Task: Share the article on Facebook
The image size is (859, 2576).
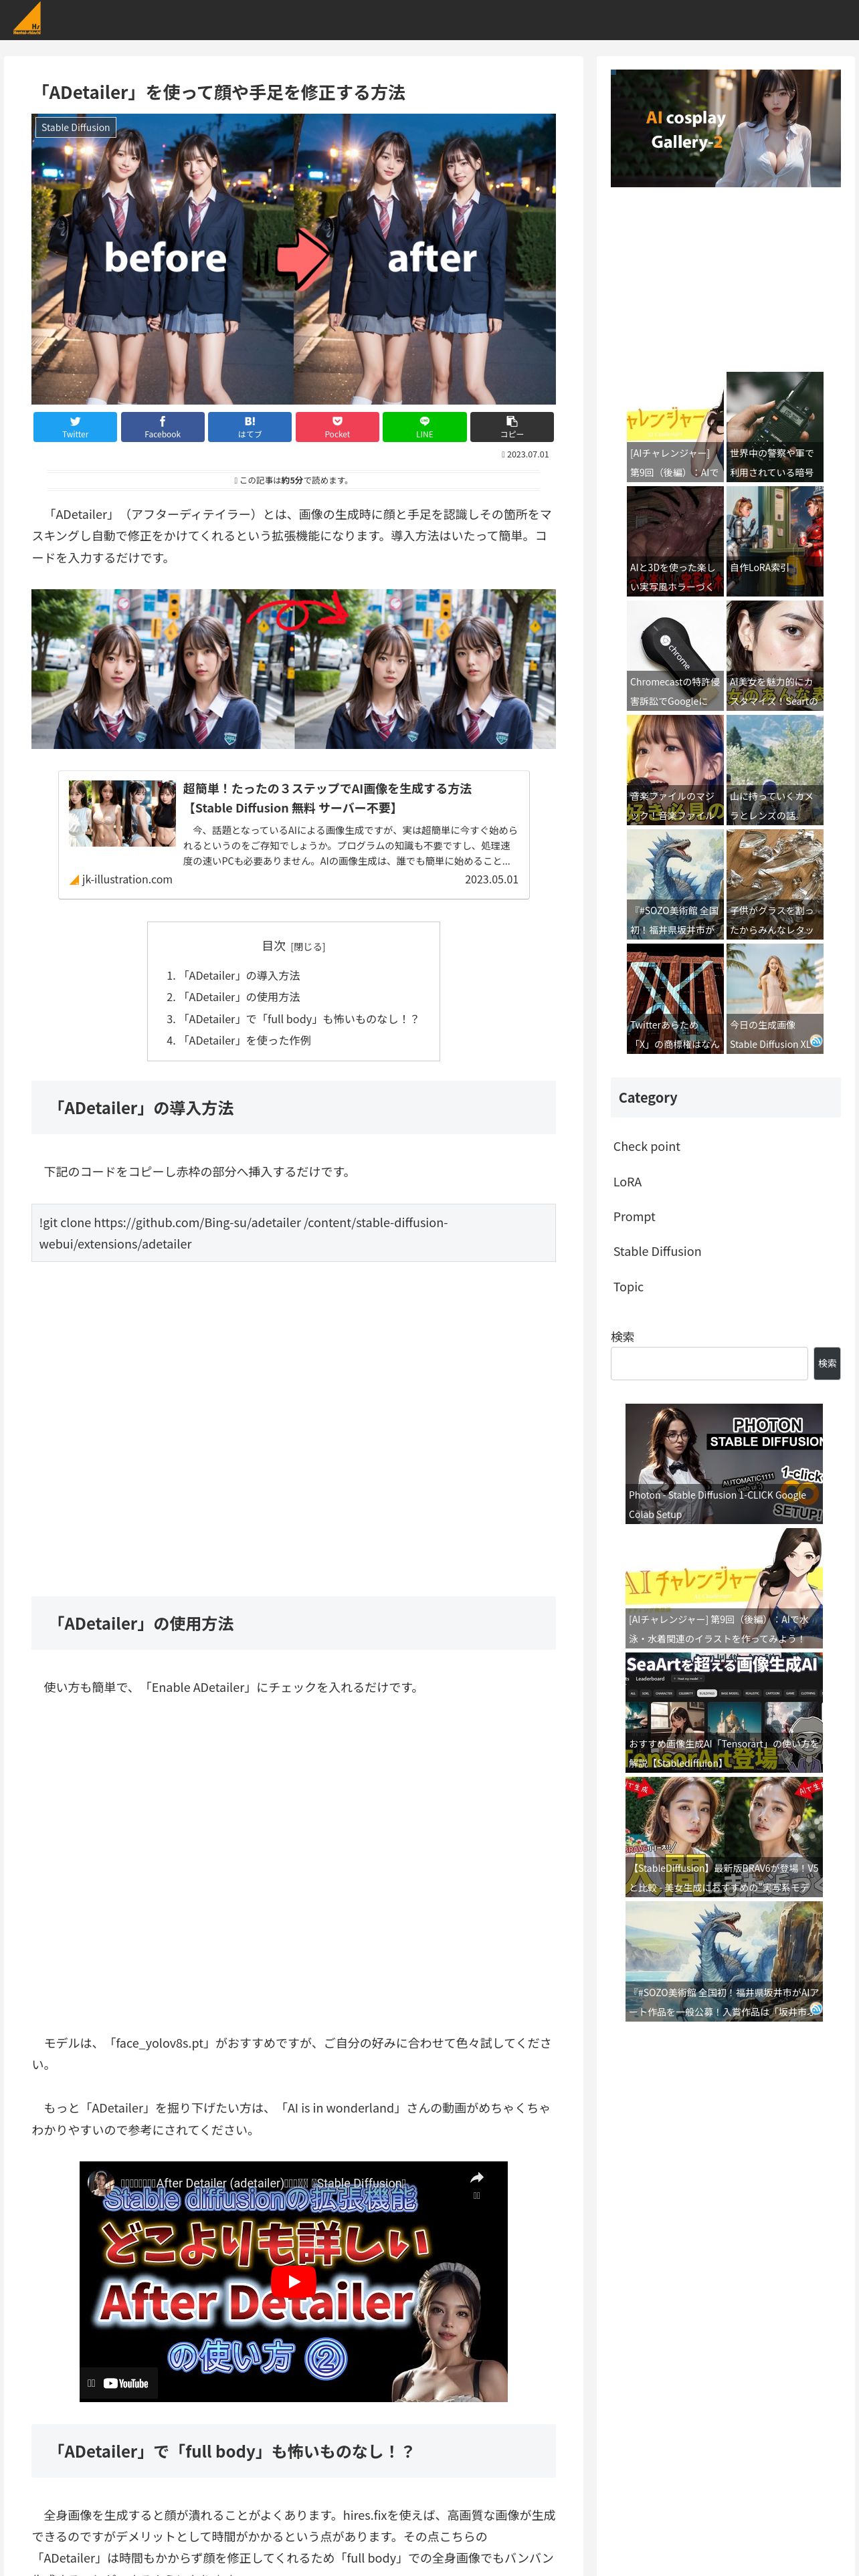Action: click(x=162, y=427)
